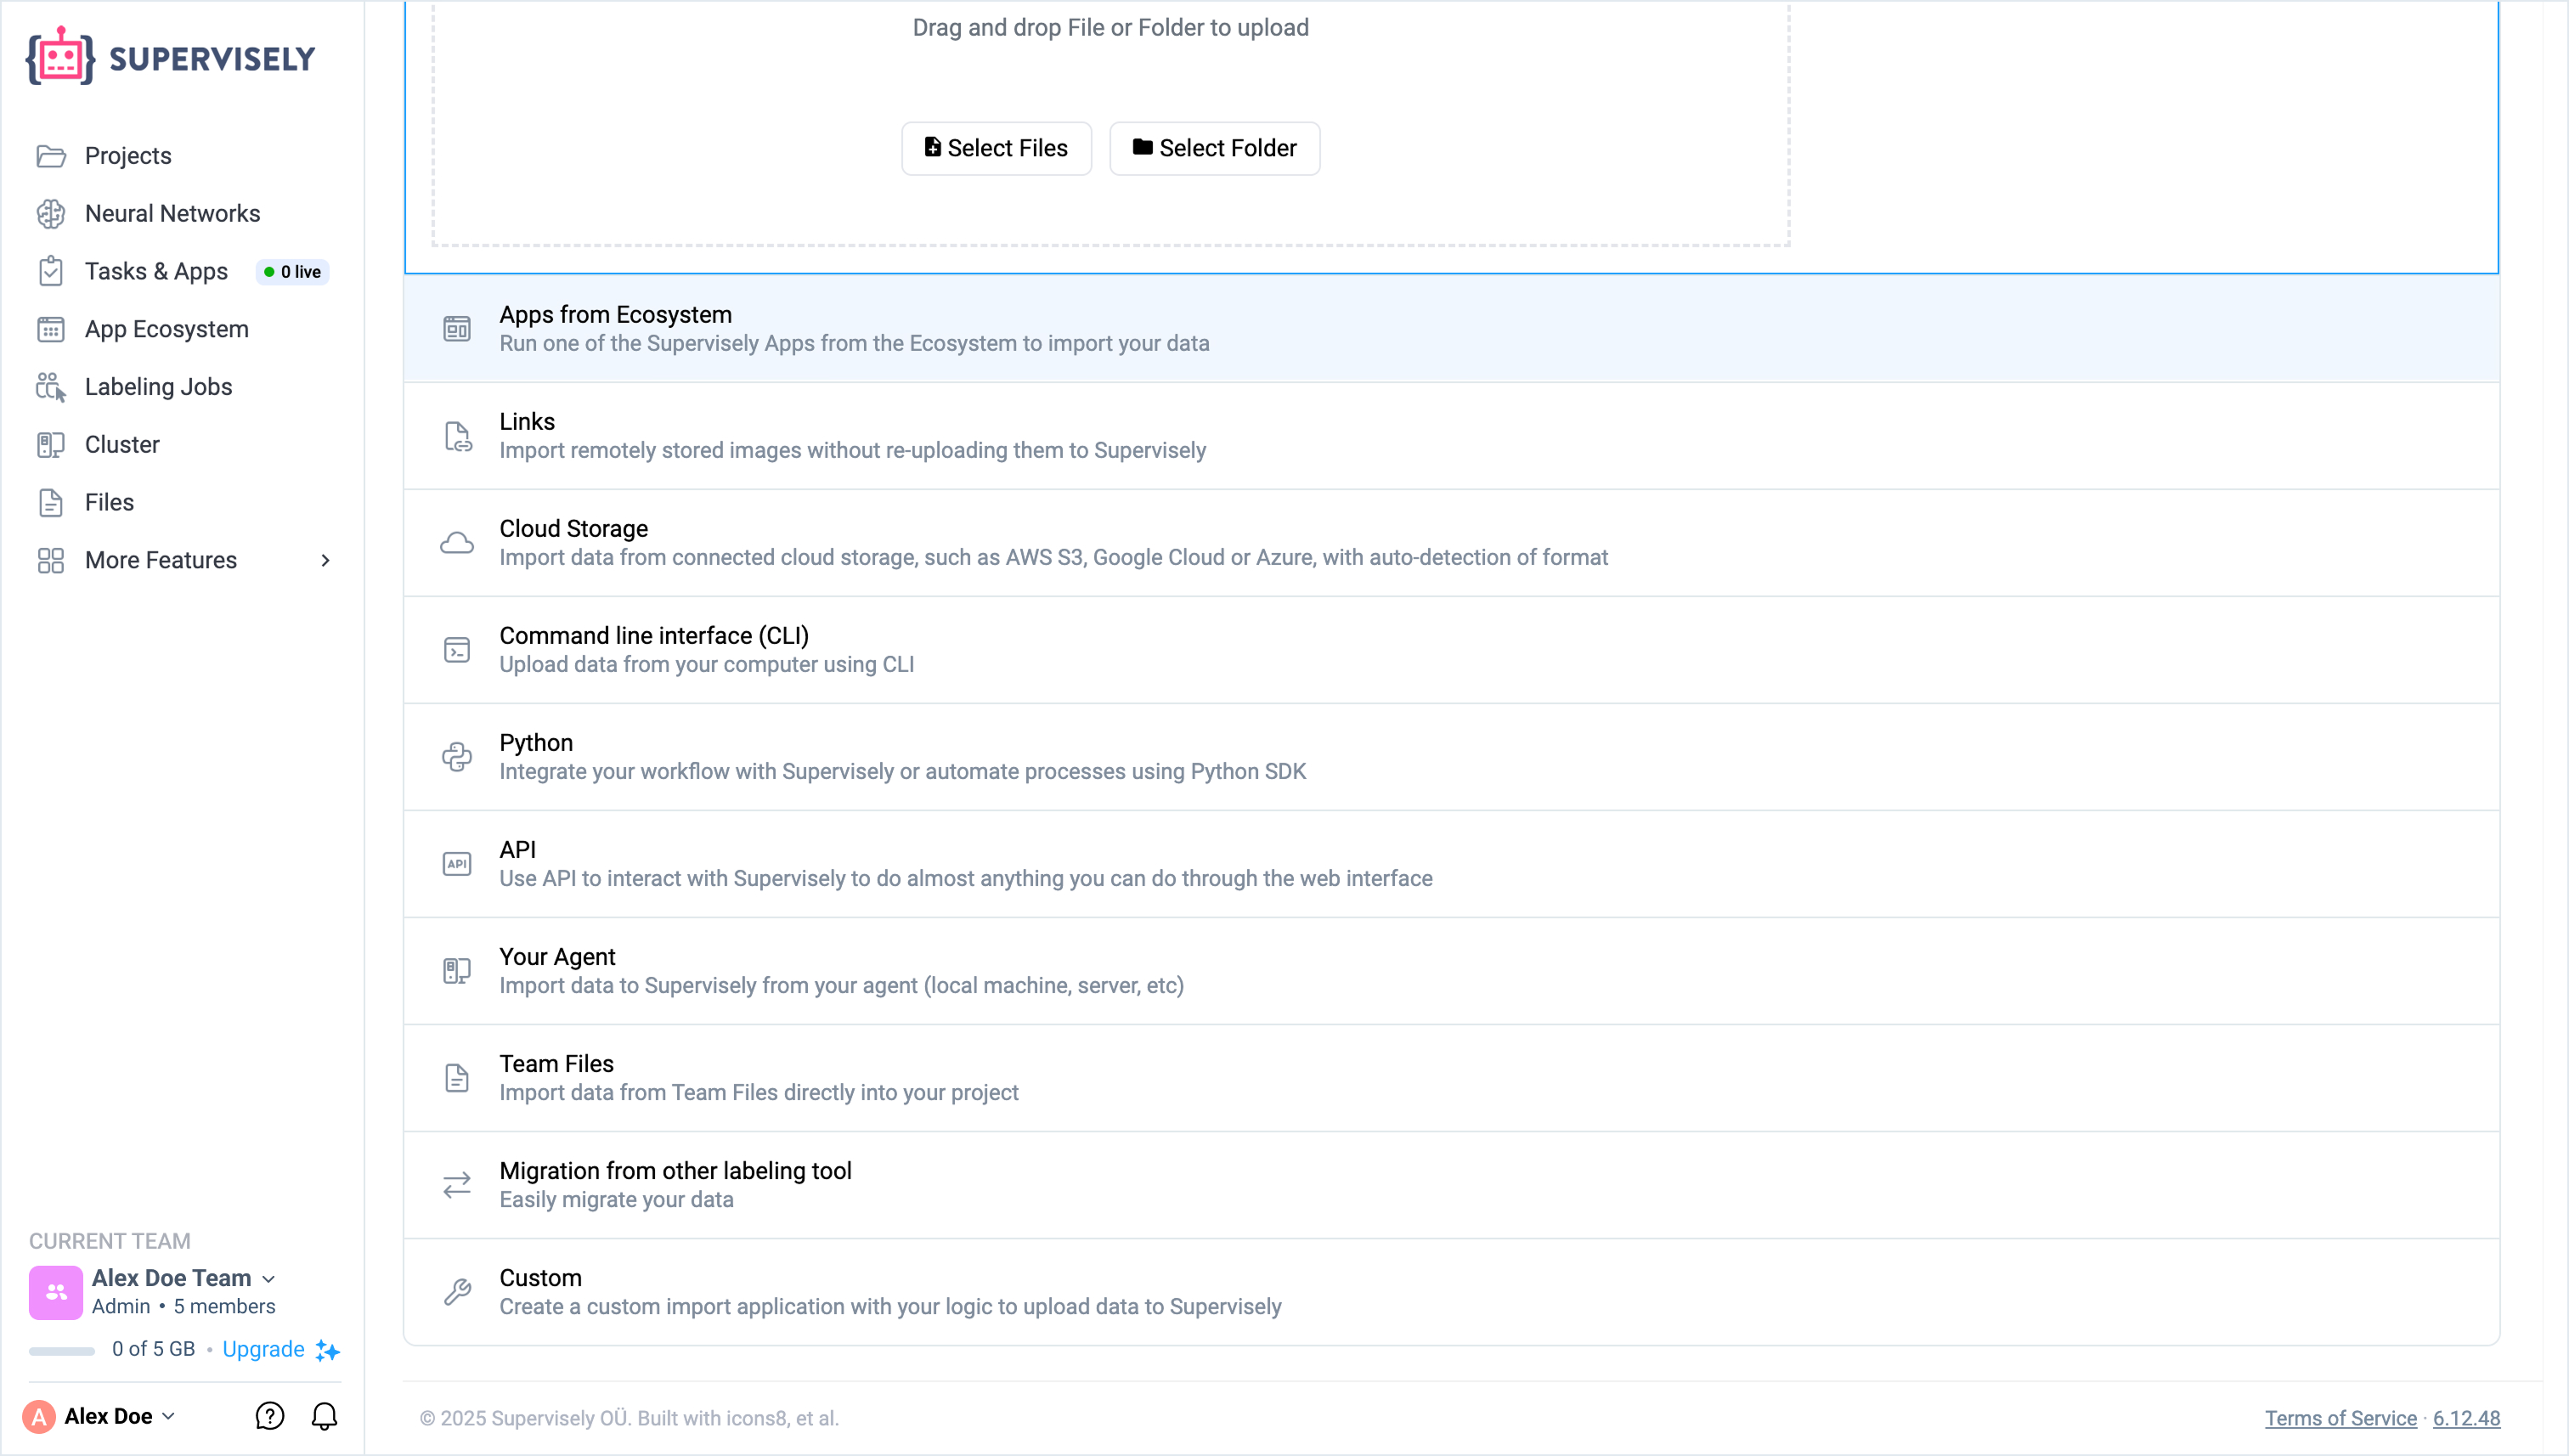
Task: Open Labeling Jobs in the sidebar
Action: click(158, 387)
